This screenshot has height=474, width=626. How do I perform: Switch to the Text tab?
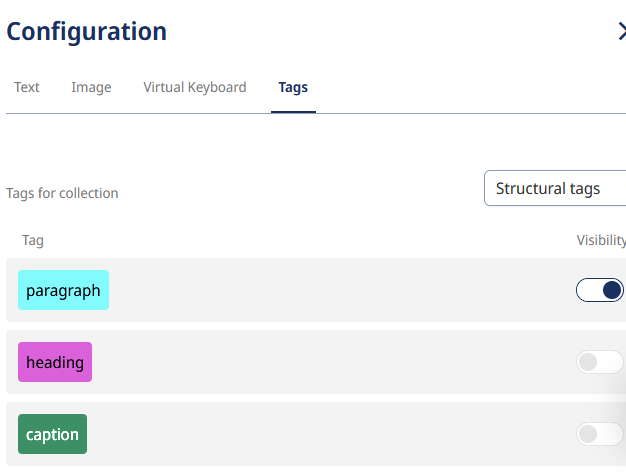27,88
